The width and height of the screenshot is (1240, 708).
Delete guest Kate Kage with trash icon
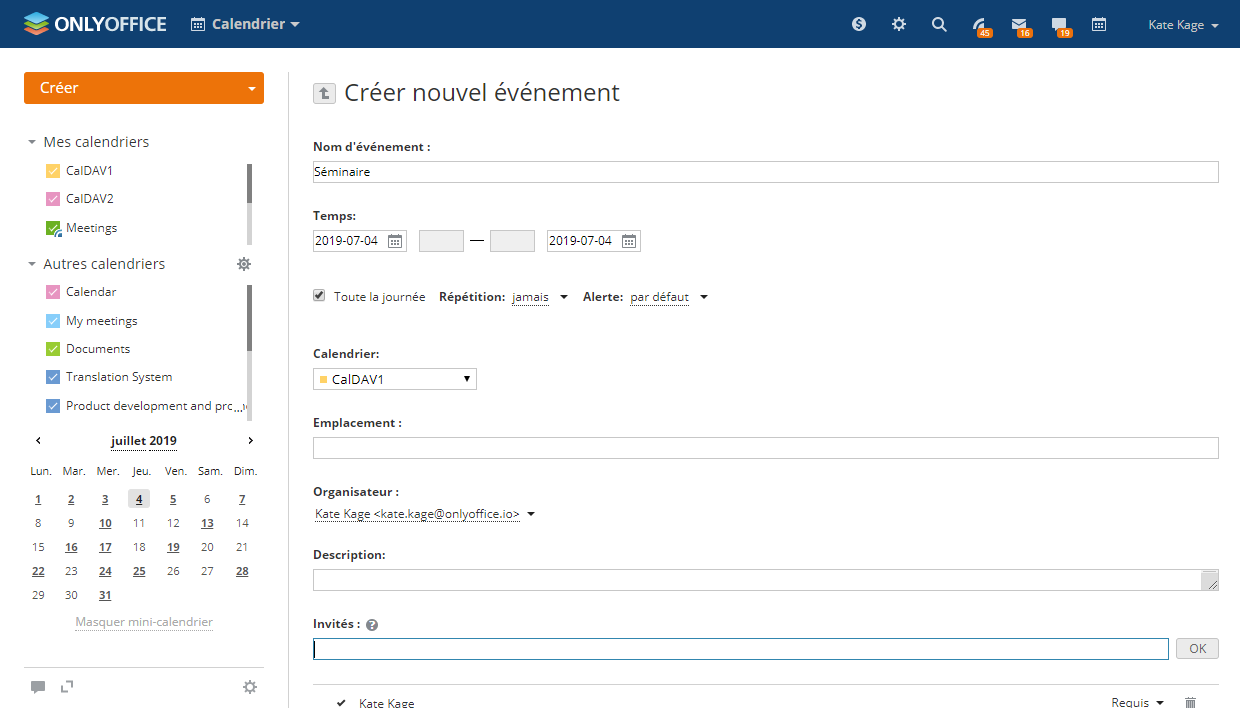1190,703
